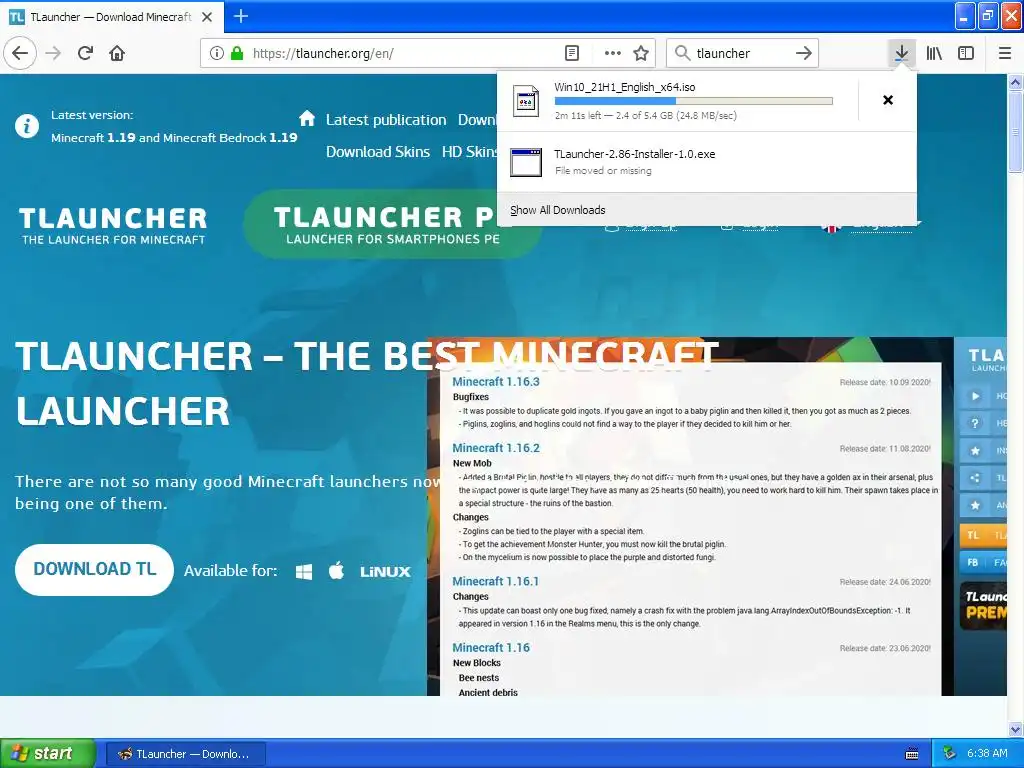This screenshot has width=1024, height=768.
Task: Open the Firefox hamburger menu
Action: pos(1005,53)
